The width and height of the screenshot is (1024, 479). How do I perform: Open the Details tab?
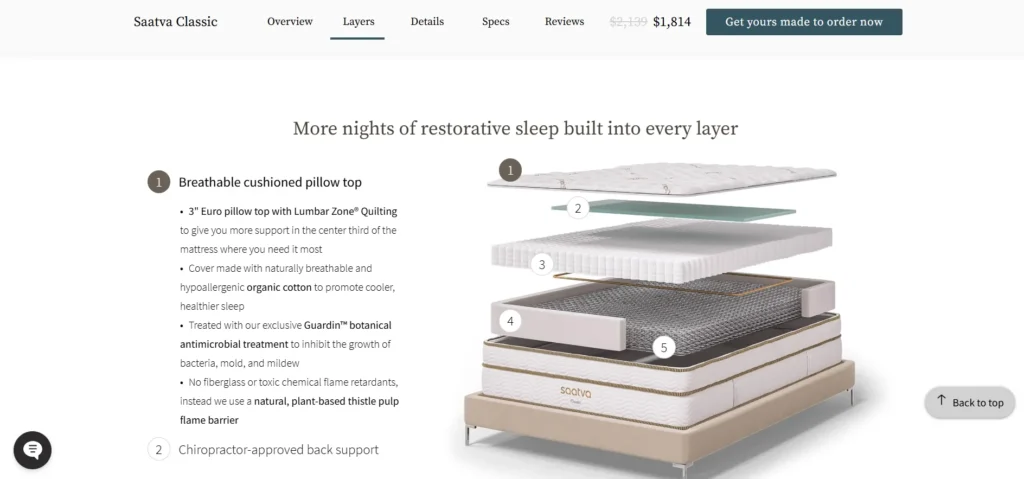pyautogui.click(x=427, y=22)
